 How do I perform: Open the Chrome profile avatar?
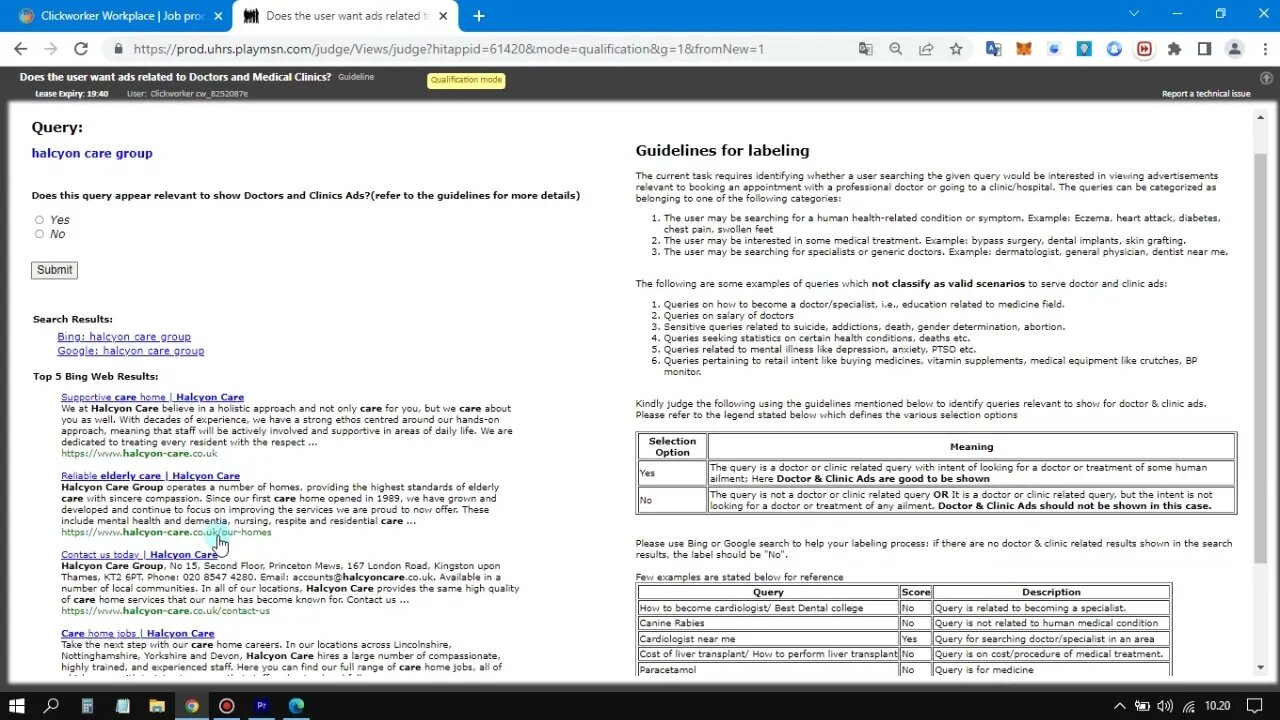[x=1235, y=48]
